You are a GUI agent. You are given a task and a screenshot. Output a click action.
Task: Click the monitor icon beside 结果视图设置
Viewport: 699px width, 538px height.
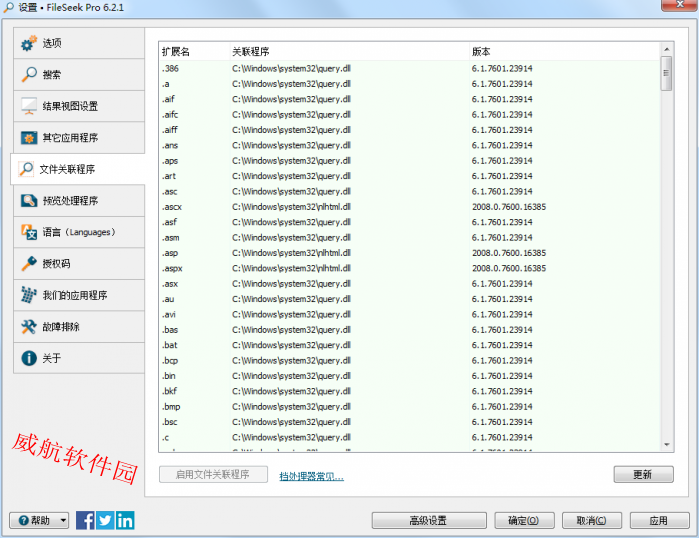pyautogui.click(x=29, y=106)
